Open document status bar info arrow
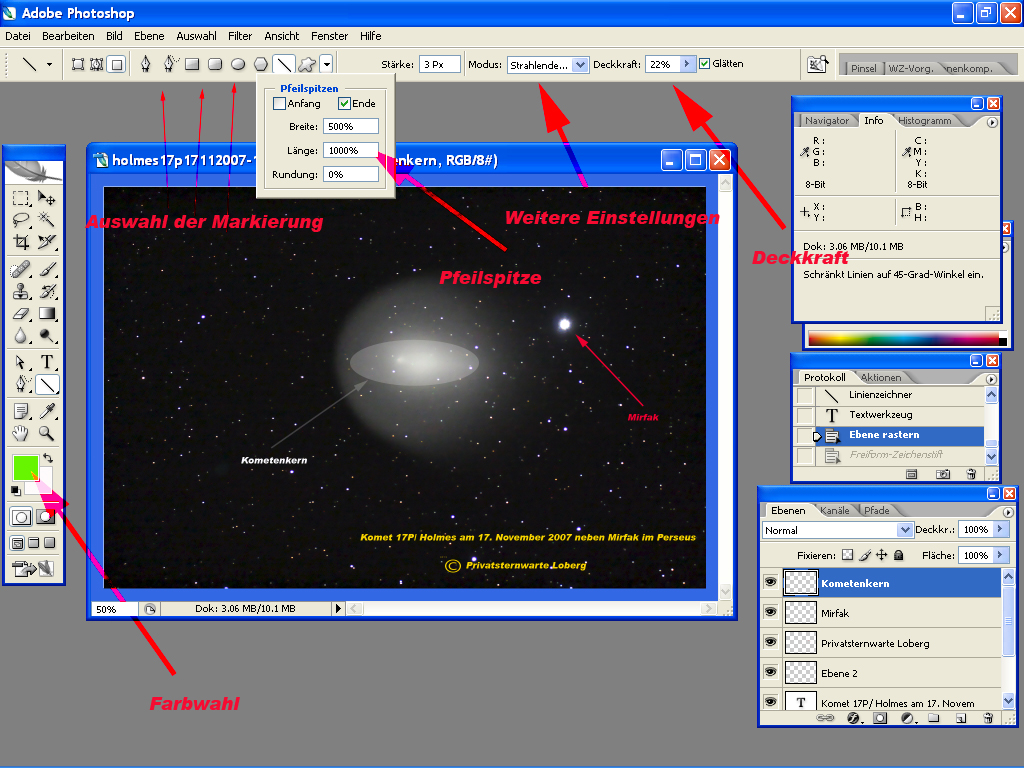 (x=338, y=609)
